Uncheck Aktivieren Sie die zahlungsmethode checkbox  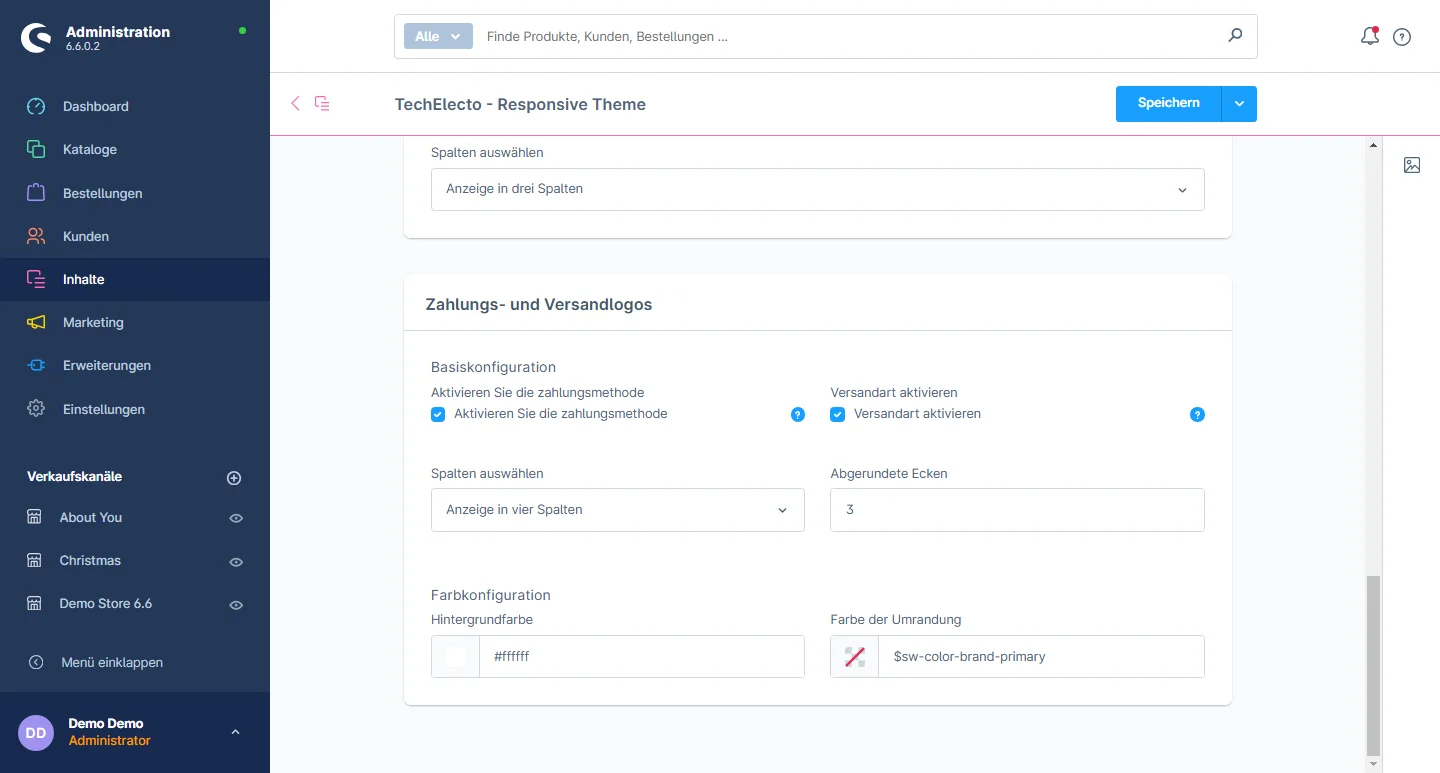(438, 414)
